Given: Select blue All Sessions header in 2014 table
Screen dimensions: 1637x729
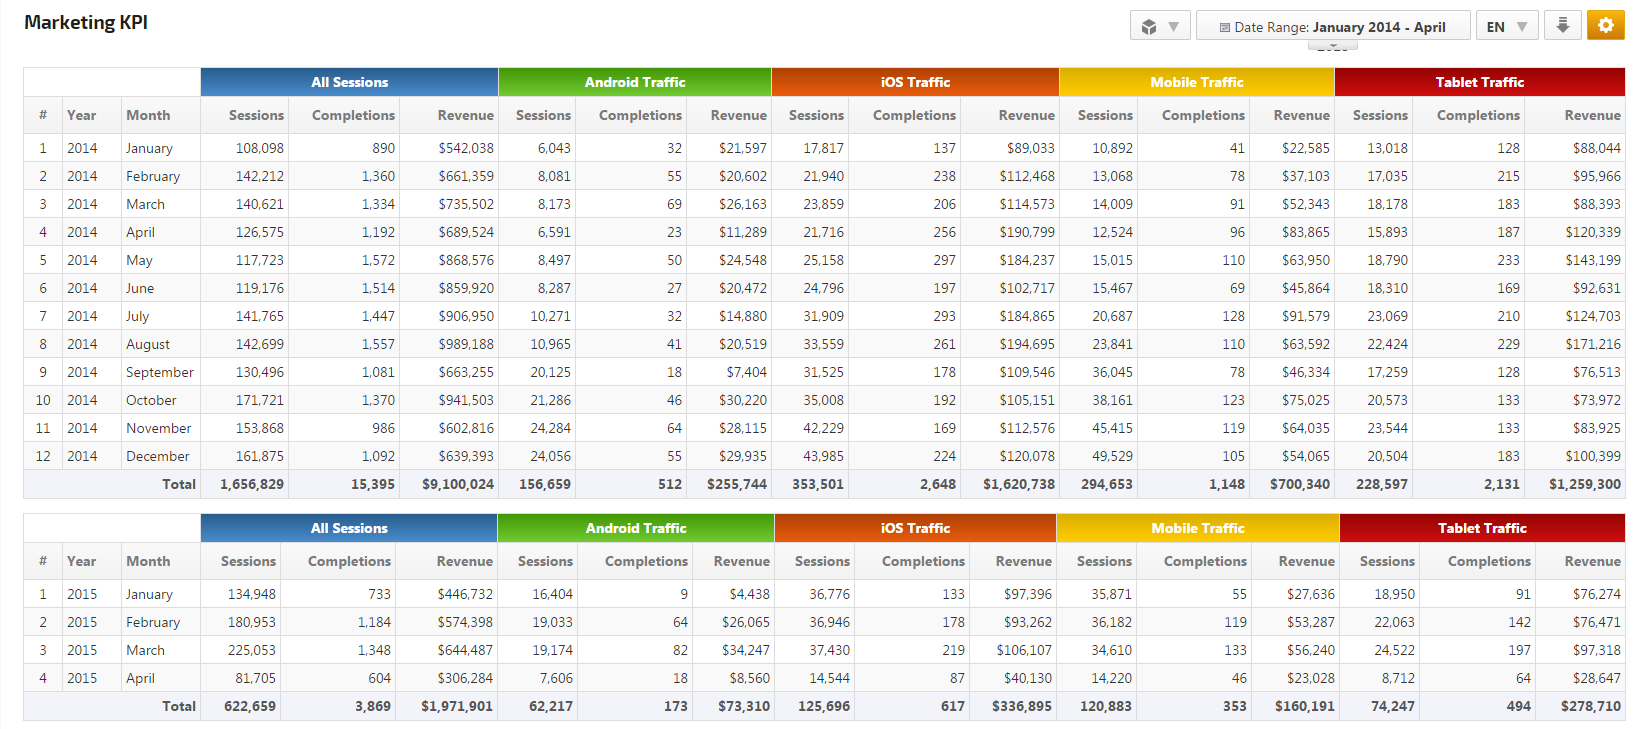Looking at the screenshot, I should 349,82.
